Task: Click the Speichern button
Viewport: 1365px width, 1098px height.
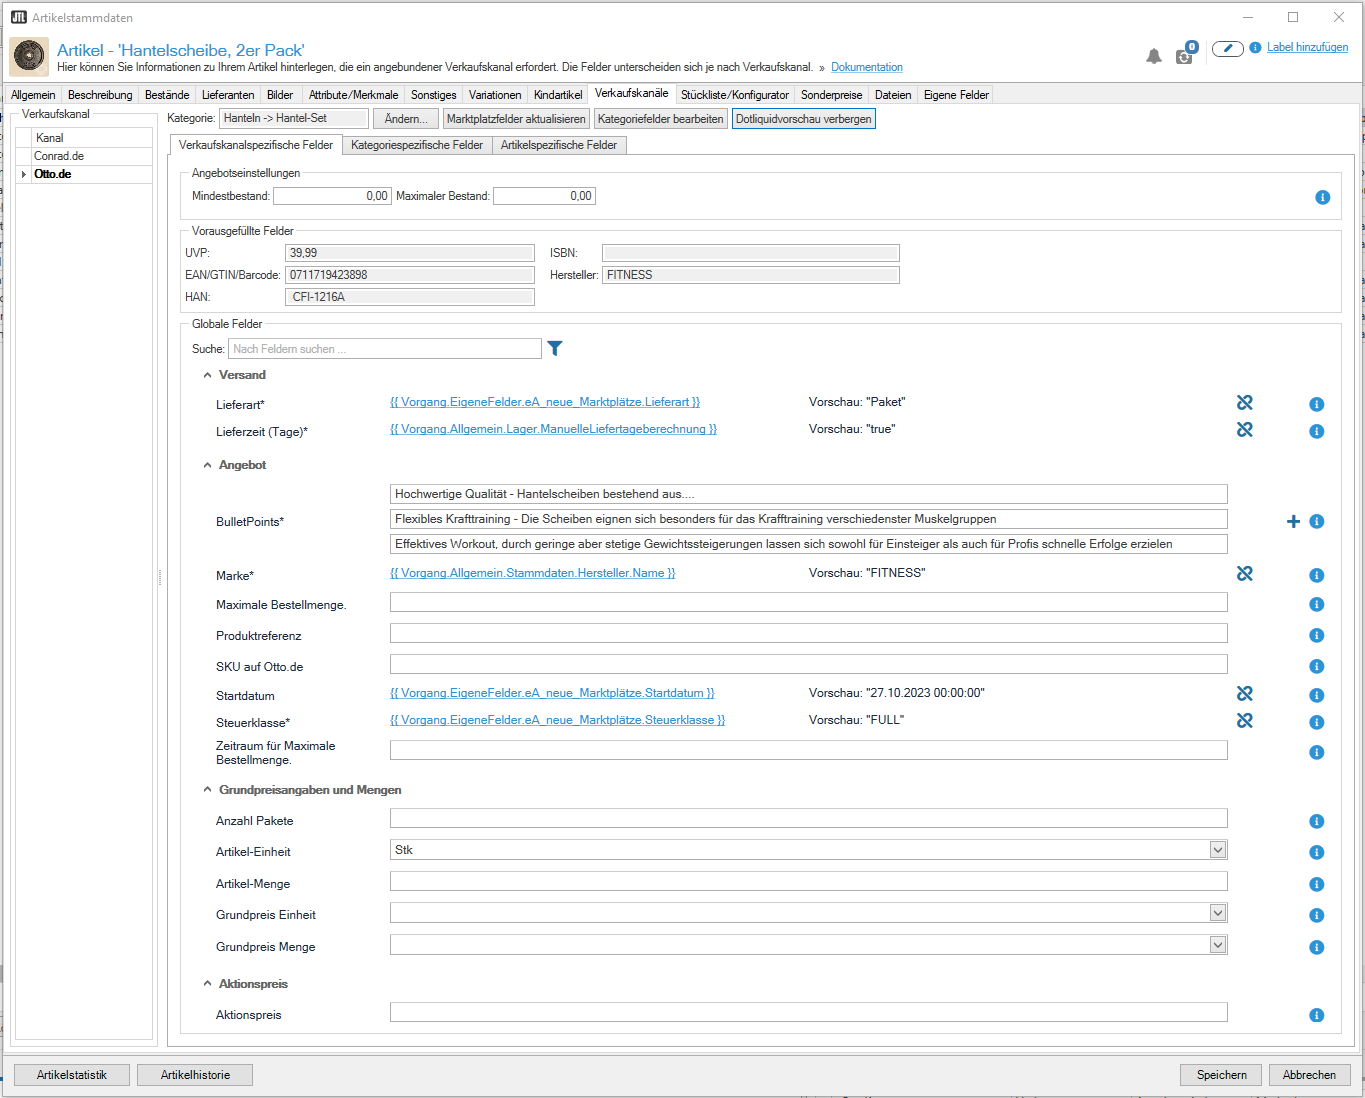Action: (x=1221, y=1075)
